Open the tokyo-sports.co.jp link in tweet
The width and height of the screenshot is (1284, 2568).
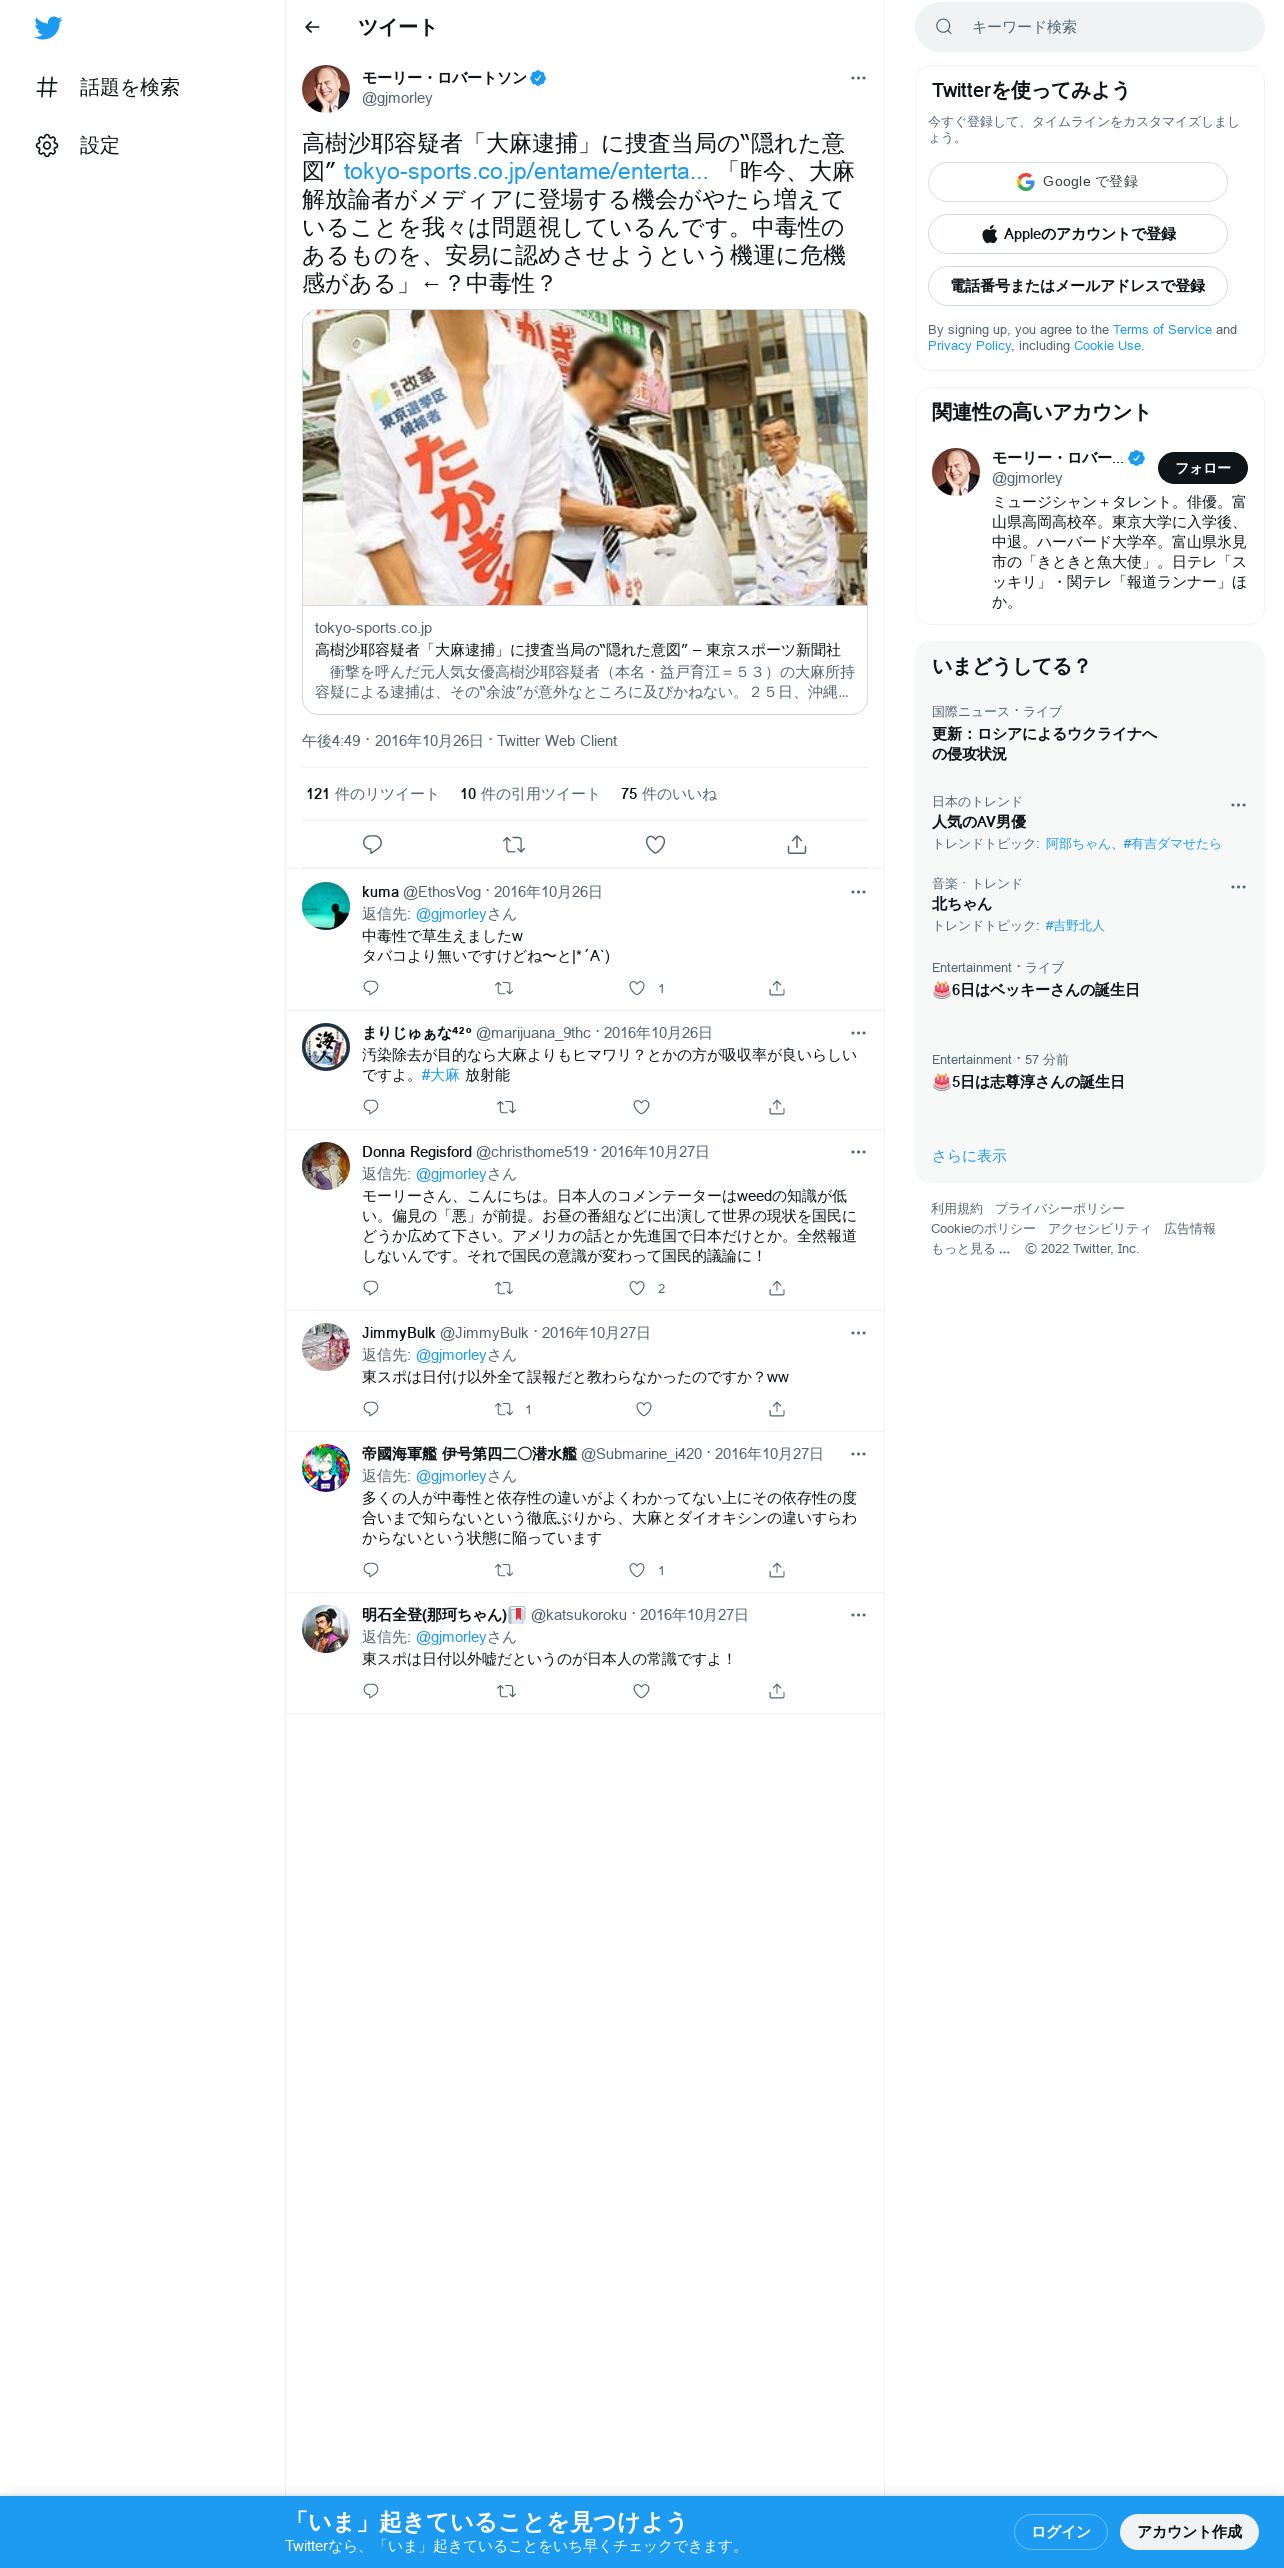[x=525, y=172]
